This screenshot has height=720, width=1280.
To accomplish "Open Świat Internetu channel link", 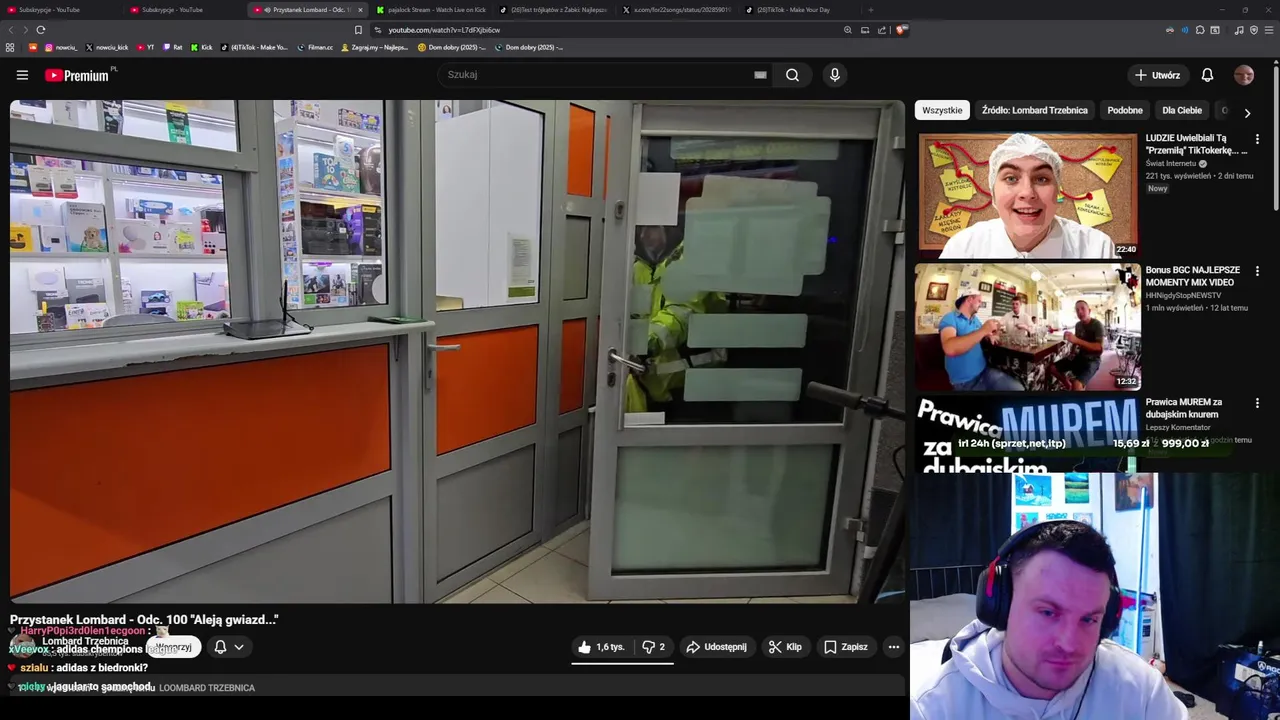I will (x=1171, y=163).
